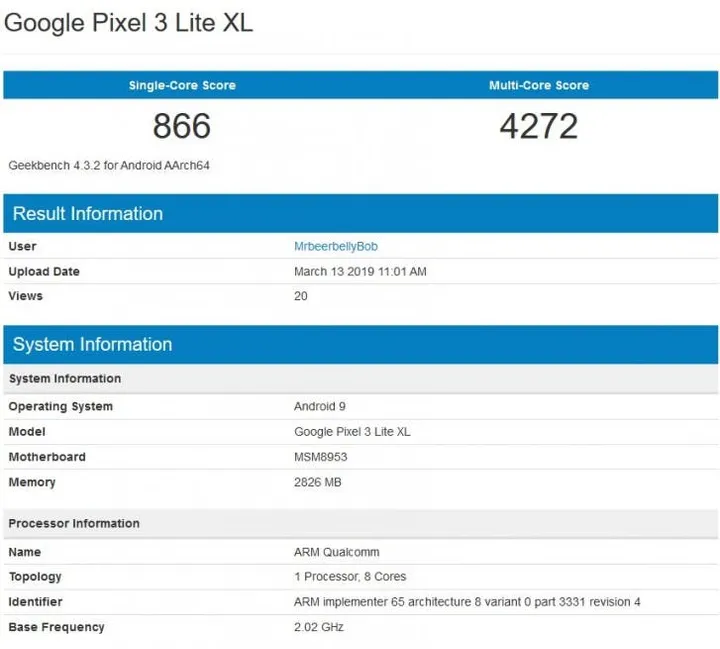Click the processor name ARM Qualcomm
This screenshot has width=720, height=649.
(336, 552)
